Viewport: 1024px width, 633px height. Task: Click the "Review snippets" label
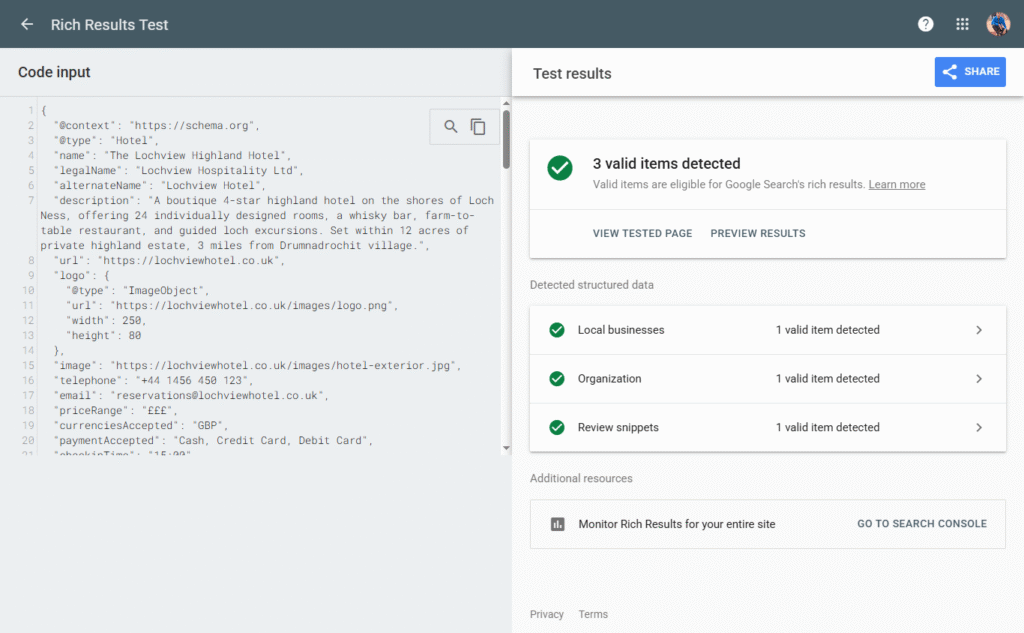(618, 427)
